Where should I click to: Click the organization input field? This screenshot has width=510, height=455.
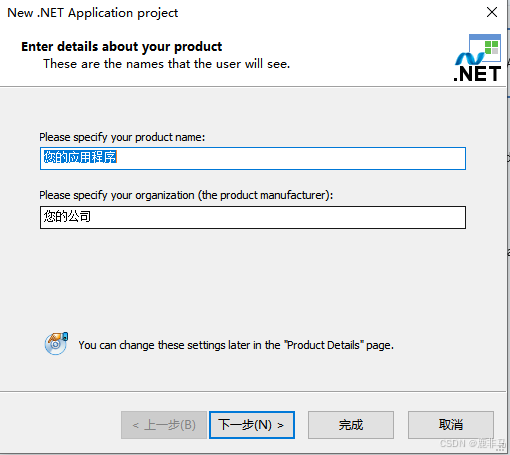tap(253, 217)
